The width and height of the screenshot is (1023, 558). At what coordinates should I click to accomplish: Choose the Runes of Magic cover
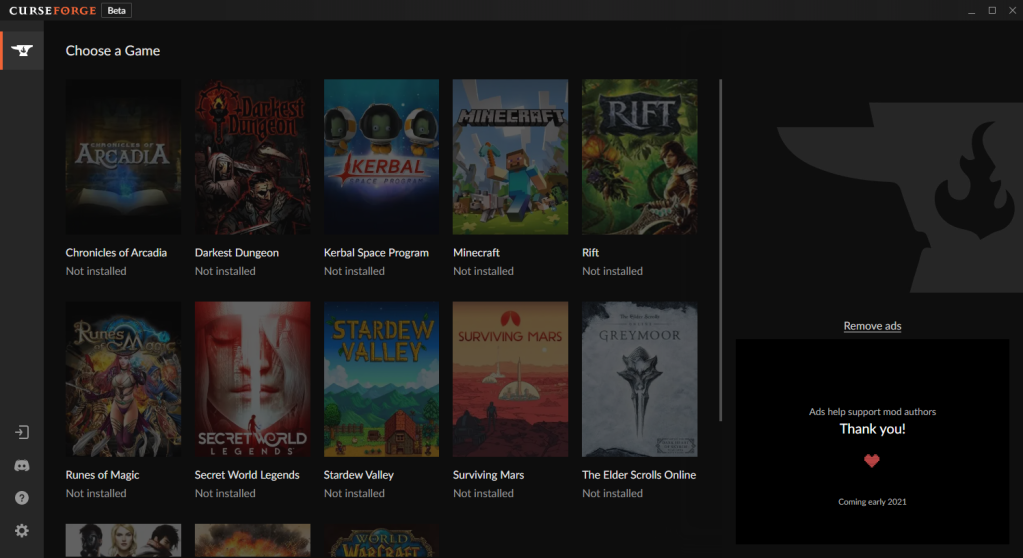pyautogui.click(x=123, y=379)
